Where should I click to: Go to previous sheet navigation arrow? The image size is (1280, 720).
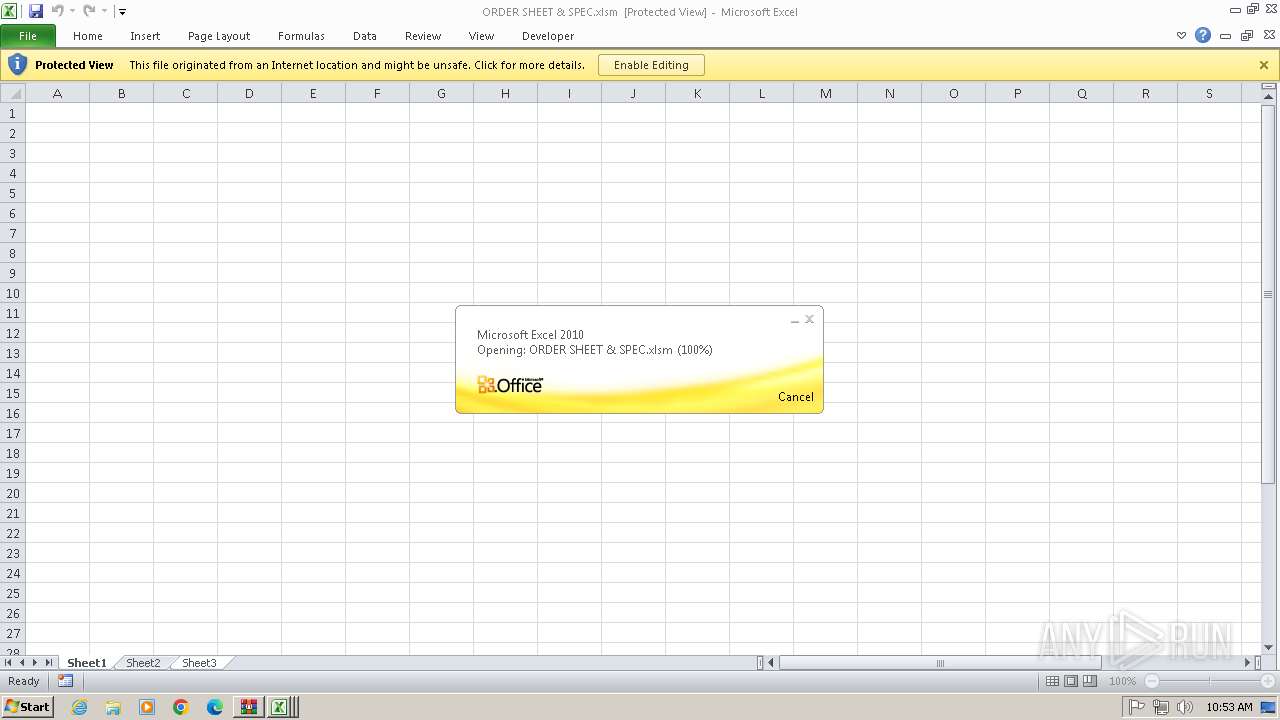point(22,663)
